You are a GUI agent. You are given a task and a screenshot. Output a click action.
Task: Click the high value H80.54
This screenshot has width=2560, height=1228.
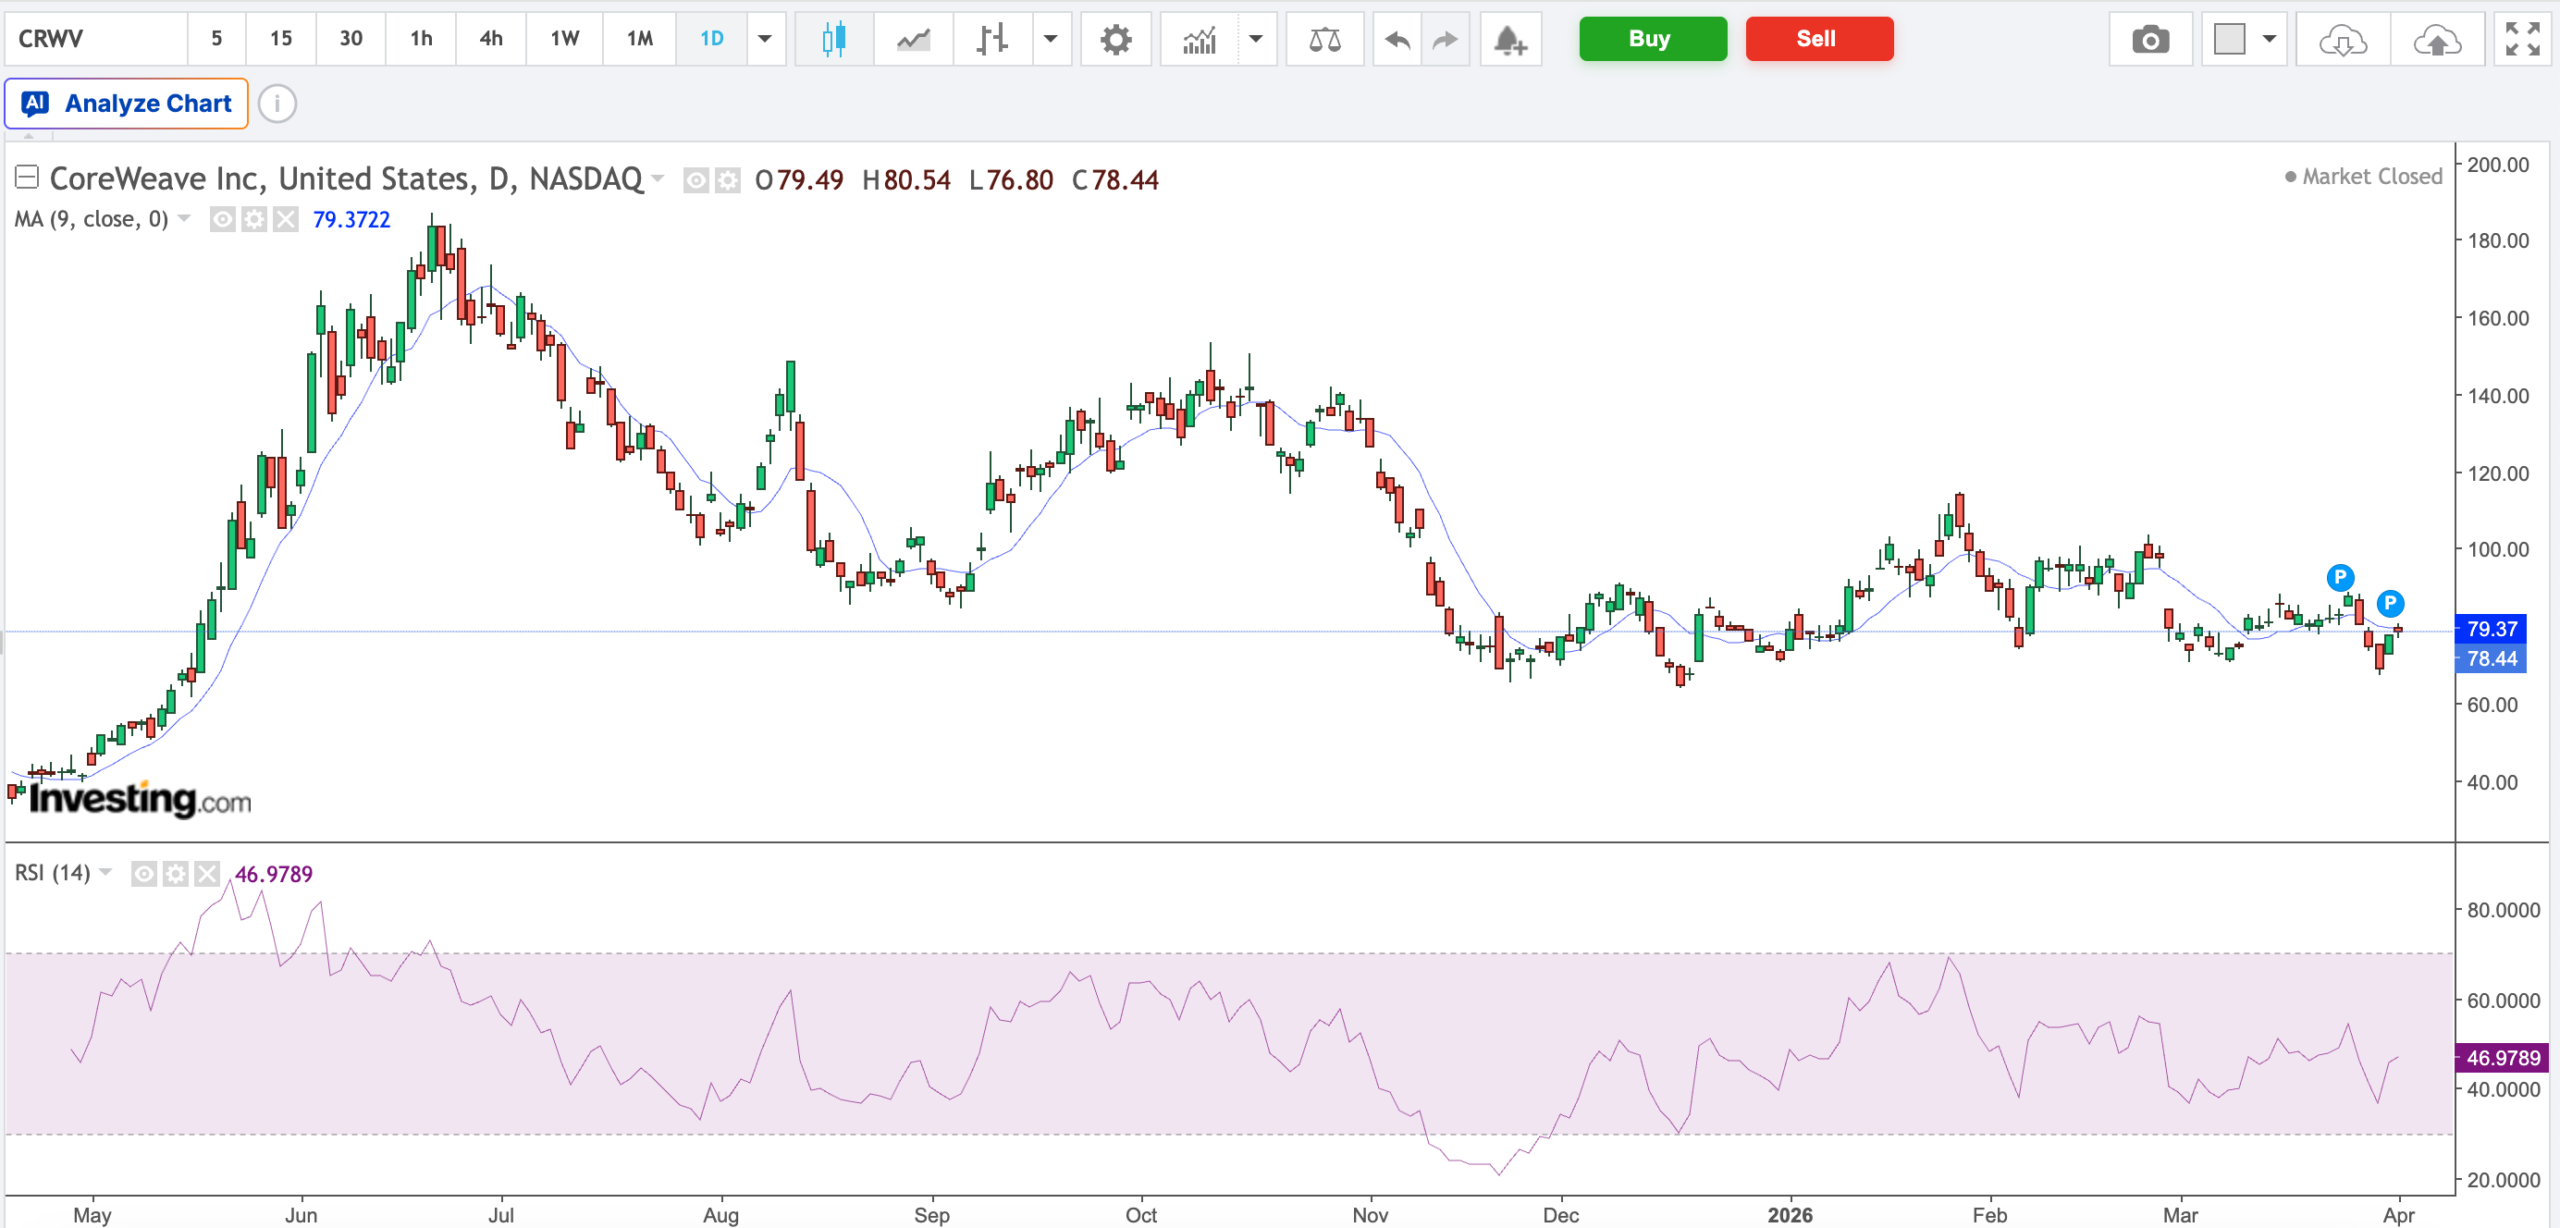click(x=906, y=180)
